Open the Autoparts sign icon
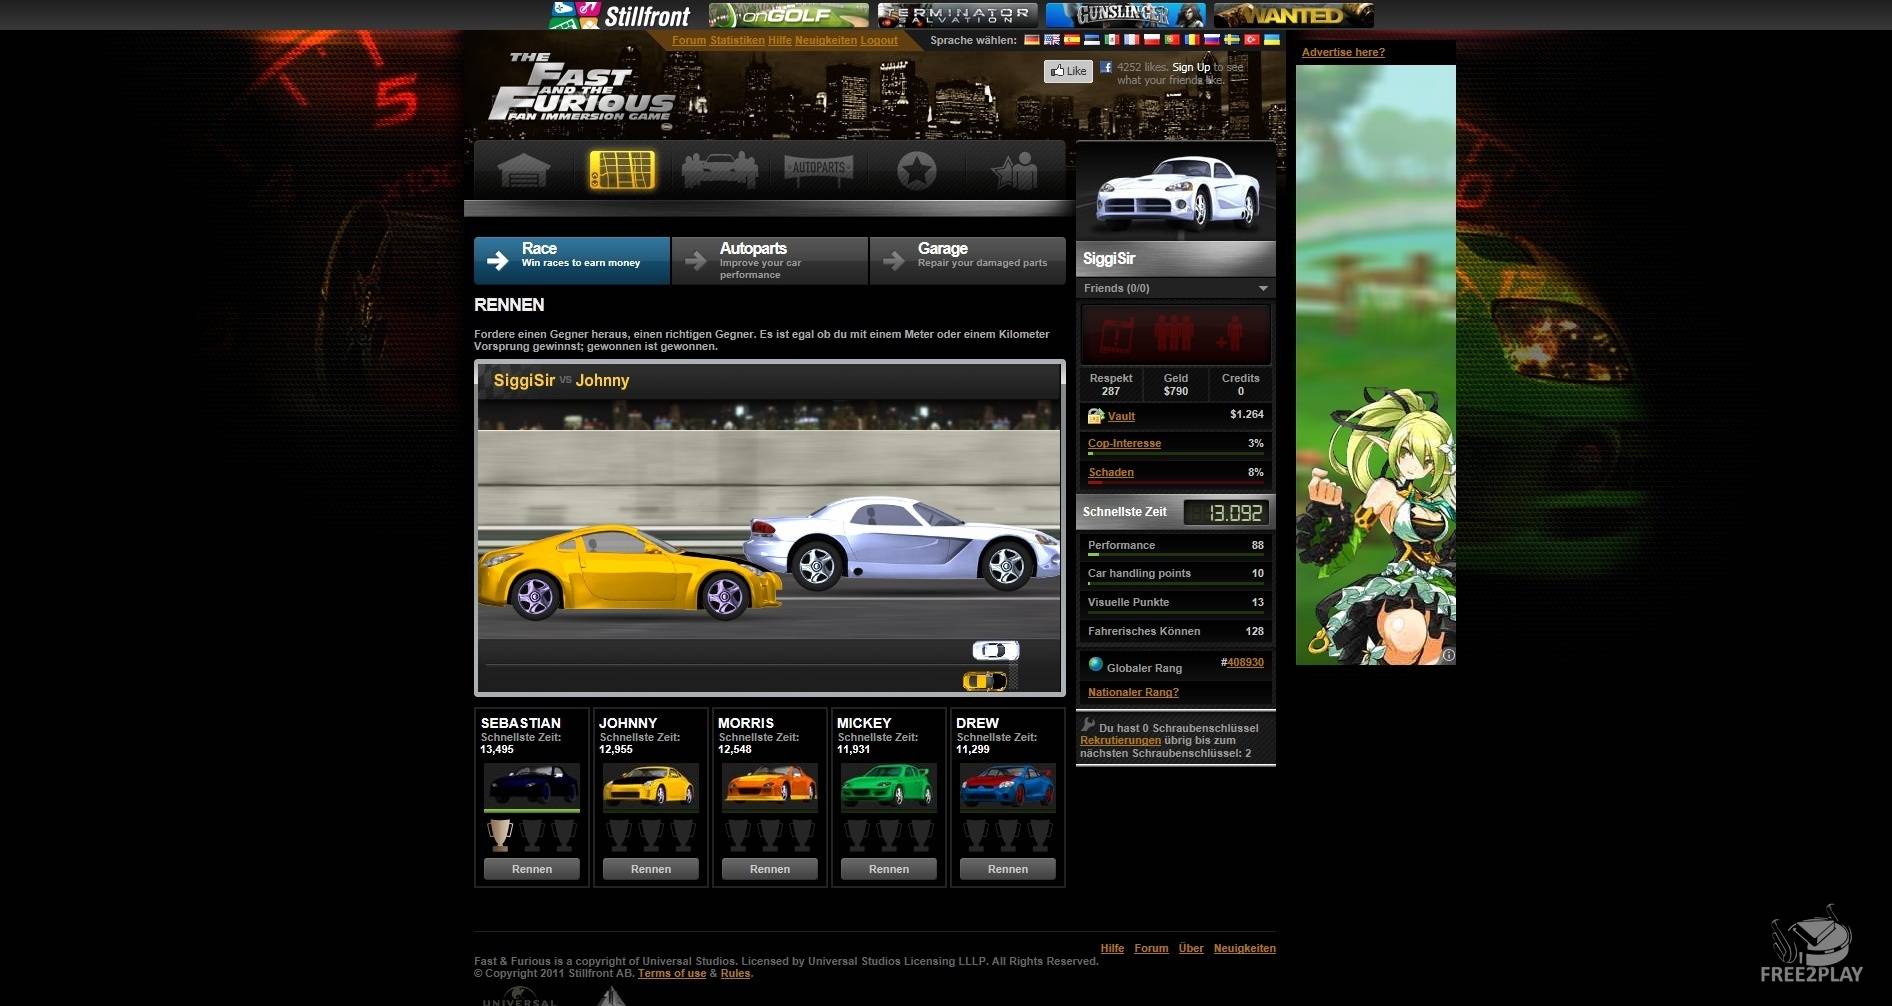 click(818, 169)
